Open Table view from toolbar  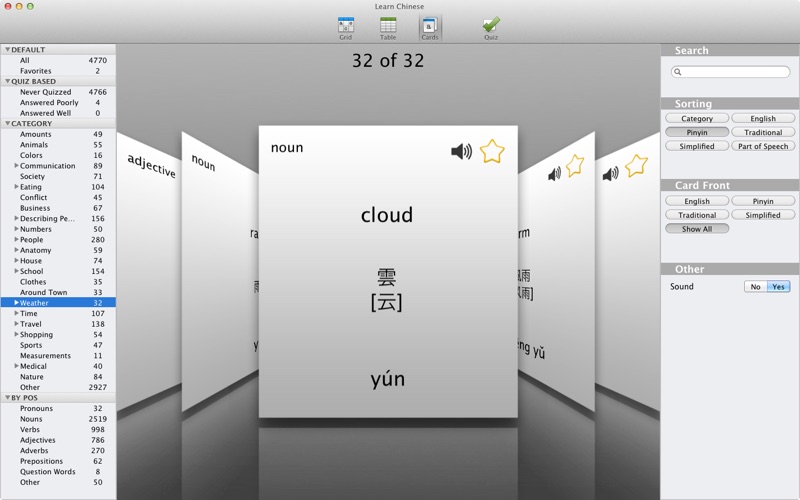point(388,28)
